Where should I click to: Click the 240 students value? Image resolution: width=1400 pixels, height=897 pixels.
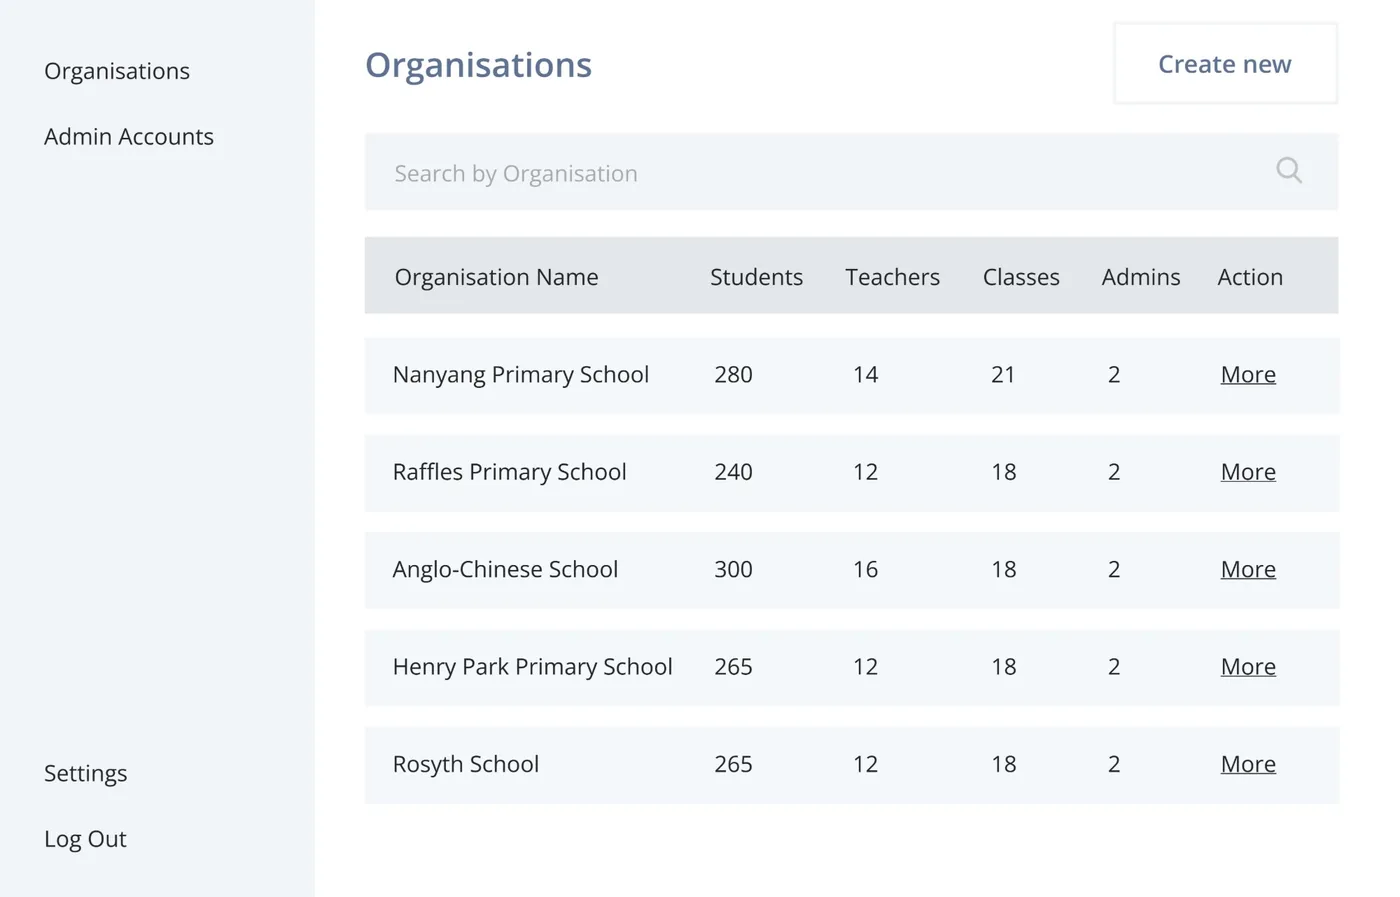733,472
